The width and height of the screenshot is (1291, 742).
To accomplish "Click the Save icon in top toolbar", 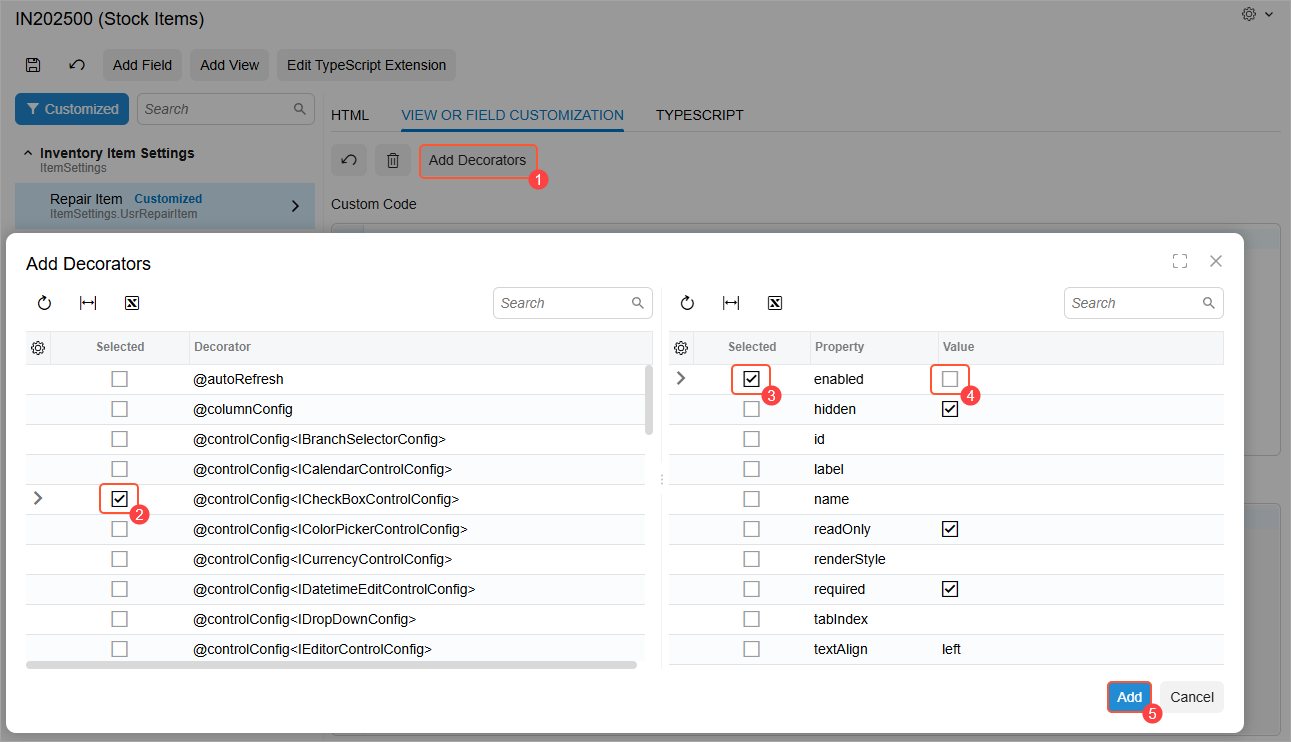I will coord(33,65).
